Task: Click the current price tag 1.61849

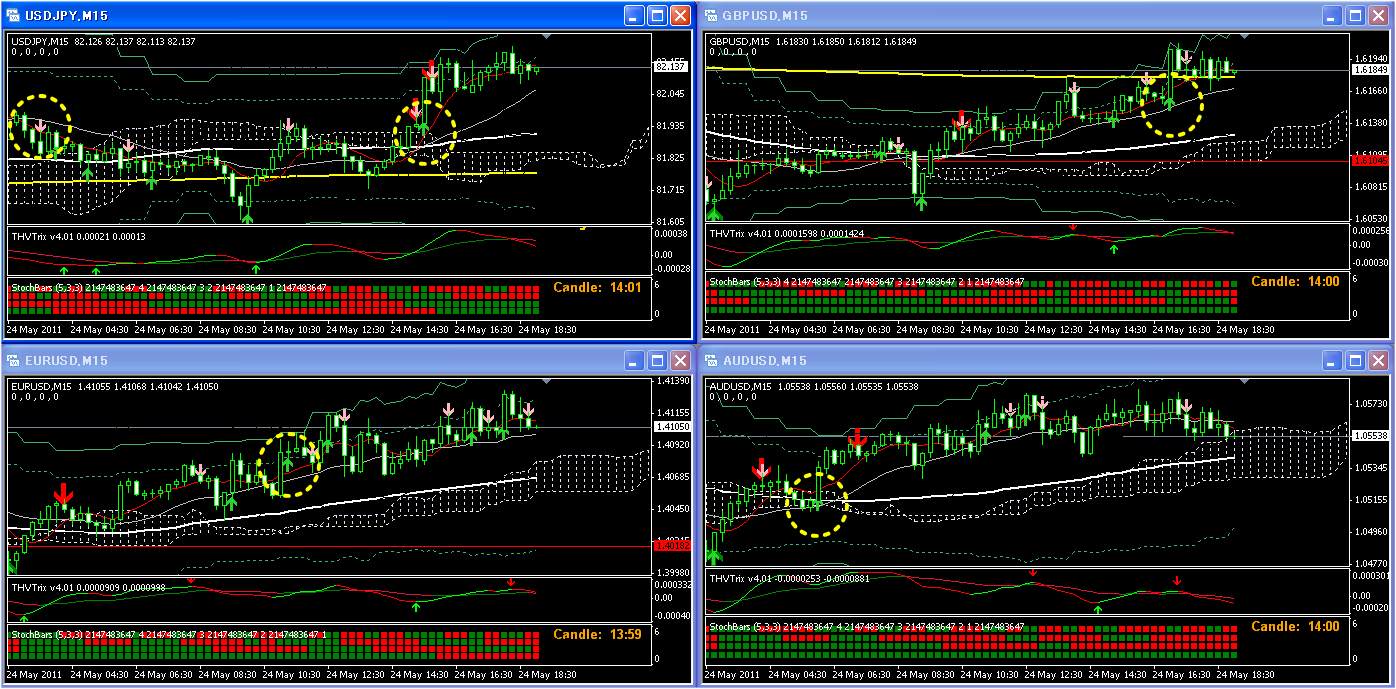Action: click(1369, 70)
